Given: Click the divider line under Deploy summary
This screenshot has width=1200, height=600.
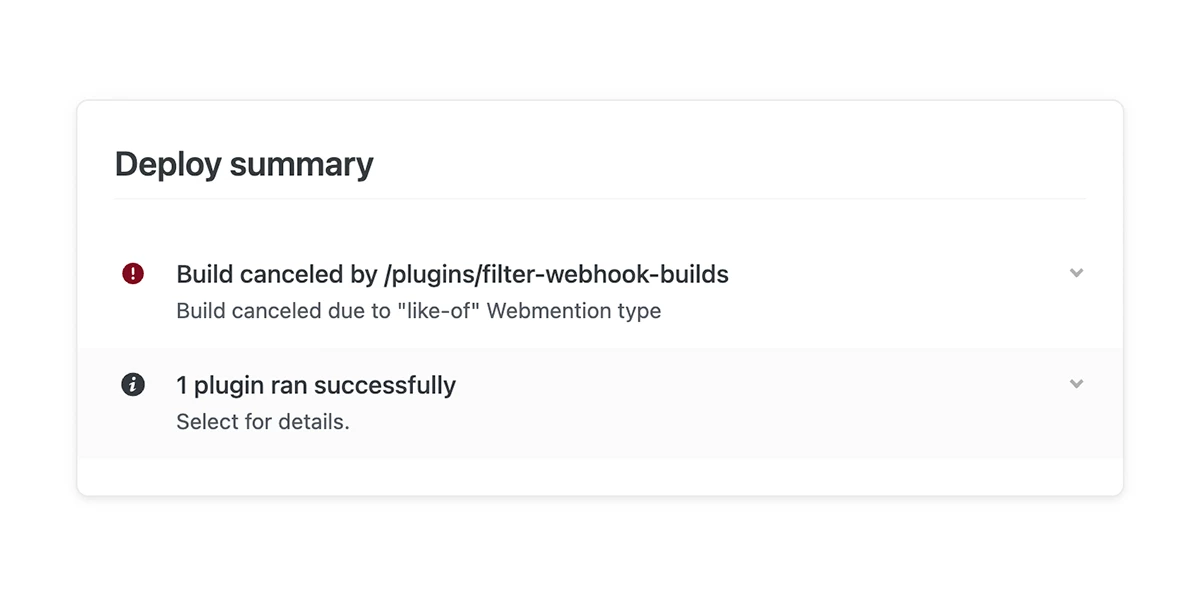Looking at the screenshot, I should pyautogui.click(x=600, y=199).
